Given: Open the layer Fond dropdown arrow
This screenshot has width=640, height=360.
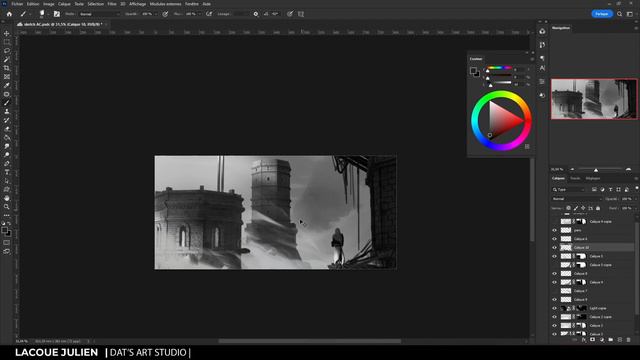Looking at the screenshot, I should point(636,208).
